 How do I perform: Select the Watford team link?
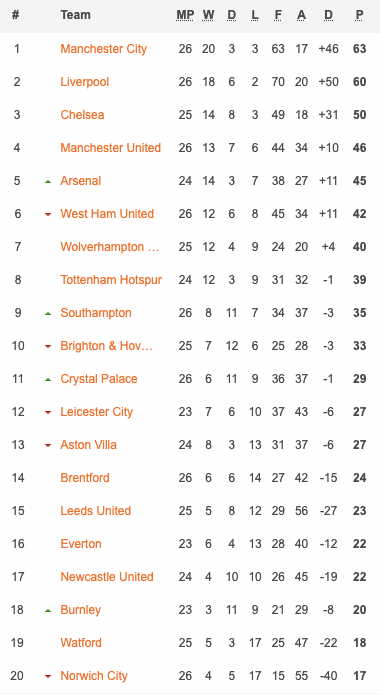81,643
